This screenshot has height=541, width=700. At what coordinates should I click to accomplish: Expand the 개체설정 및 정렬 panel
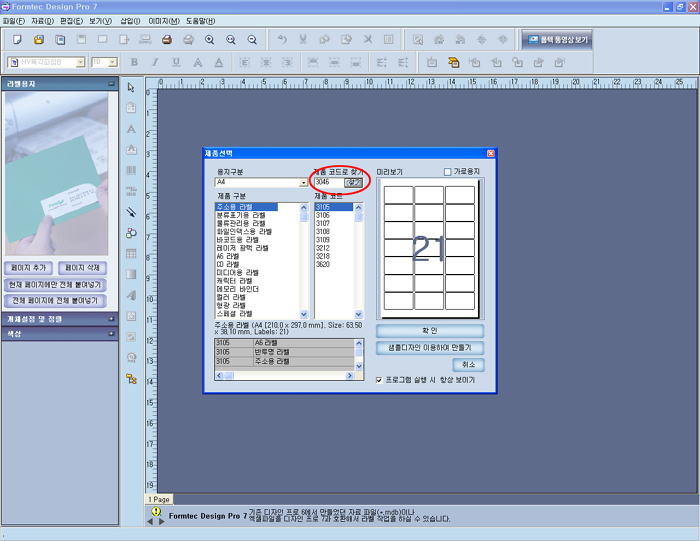111,319
